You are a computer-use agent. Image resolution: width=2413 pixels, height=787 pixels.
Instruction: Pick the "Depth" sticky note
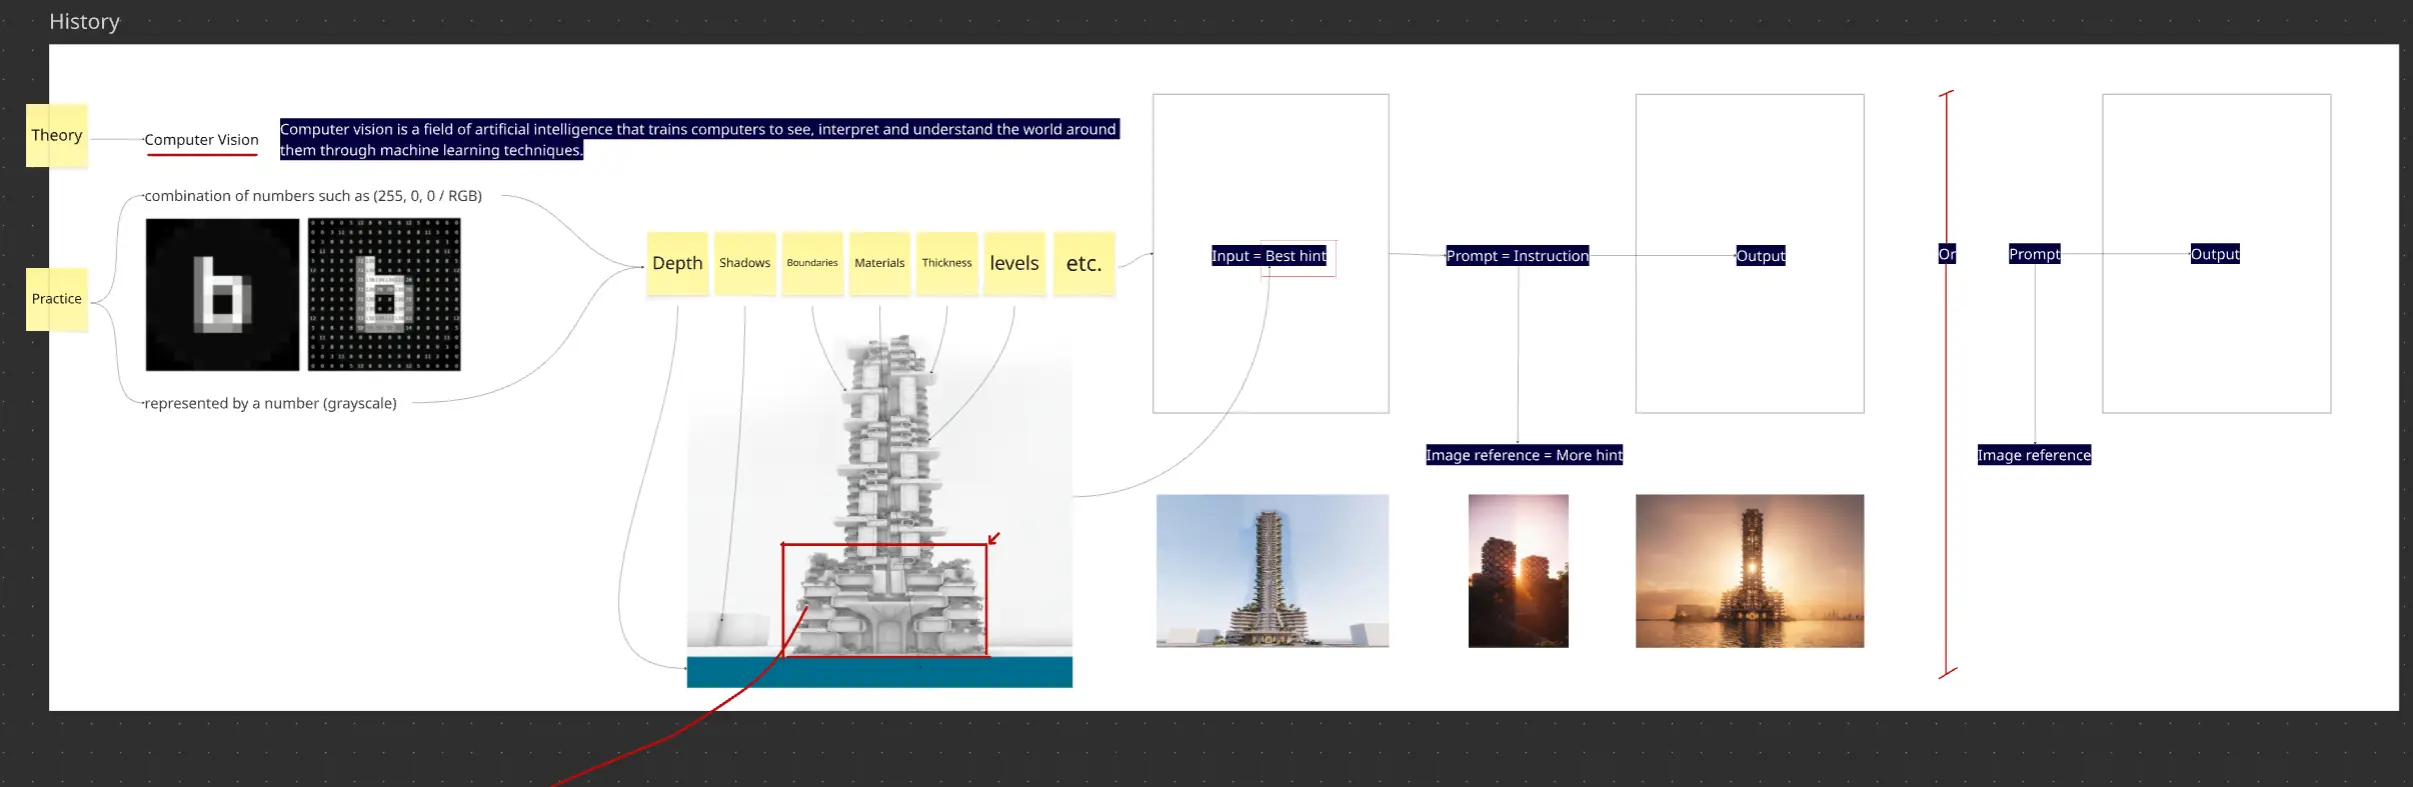tap(678, 264)
